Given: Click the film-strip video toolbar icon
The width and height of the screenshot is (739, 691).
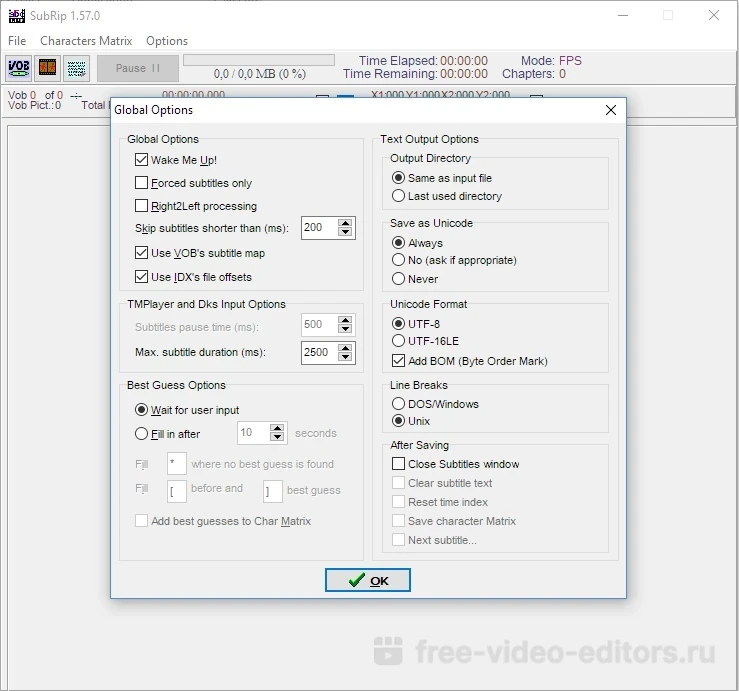Looking at the screenshot, I should click(x=48, y=68).
